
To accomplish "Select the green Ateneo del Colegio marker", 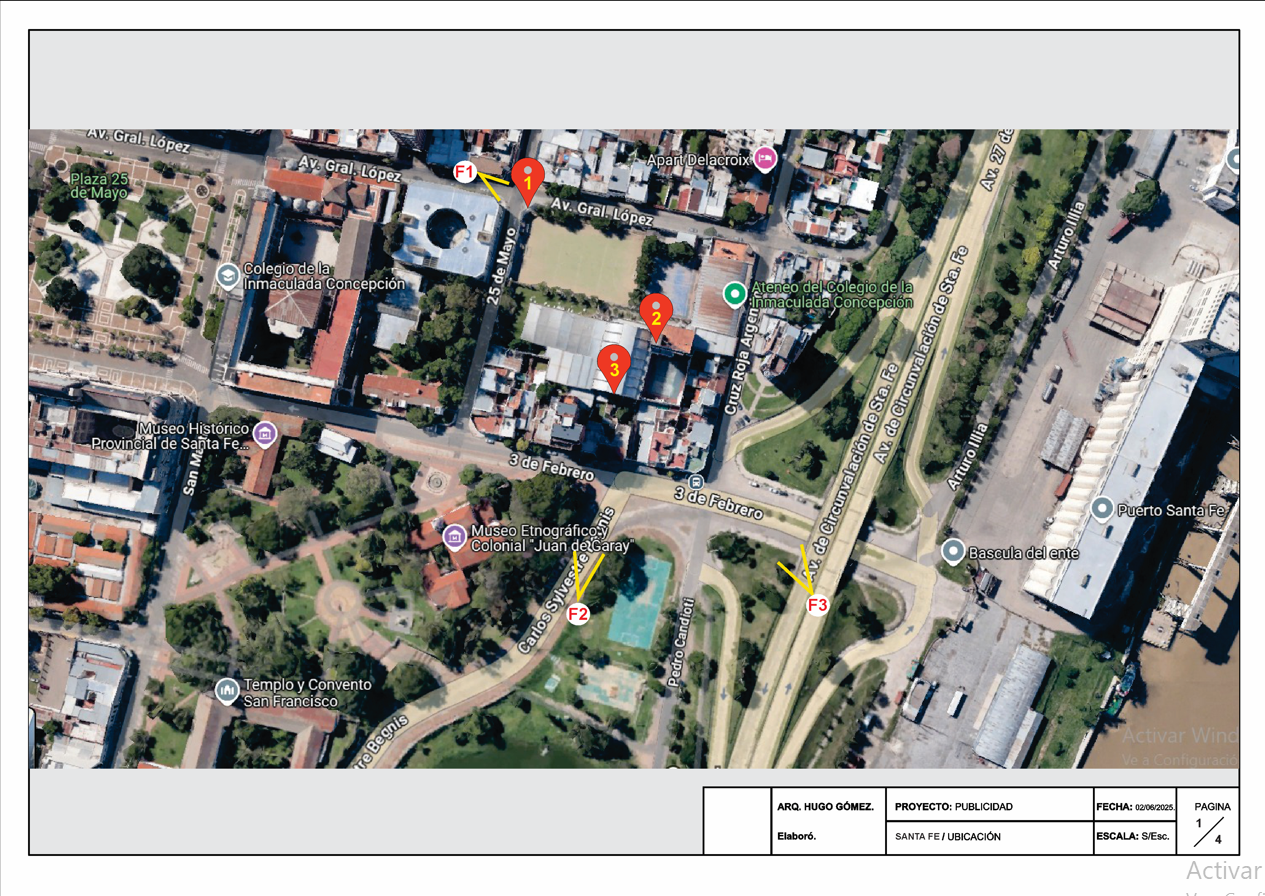I will click(x=735, y=294).
